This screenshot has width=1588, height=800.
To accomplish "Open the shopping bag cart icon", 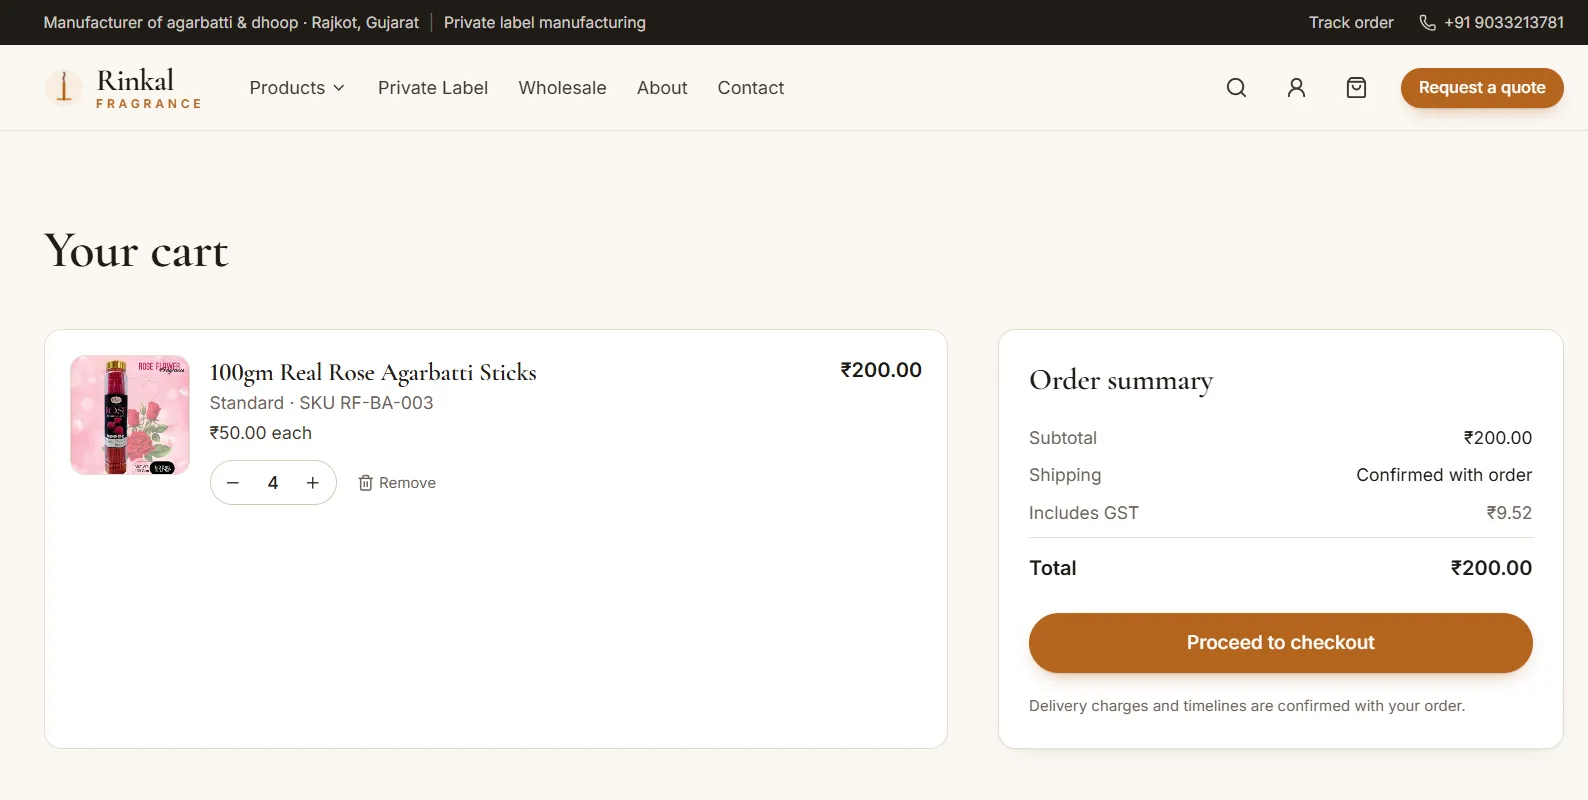I will [x=1356, y=88].
